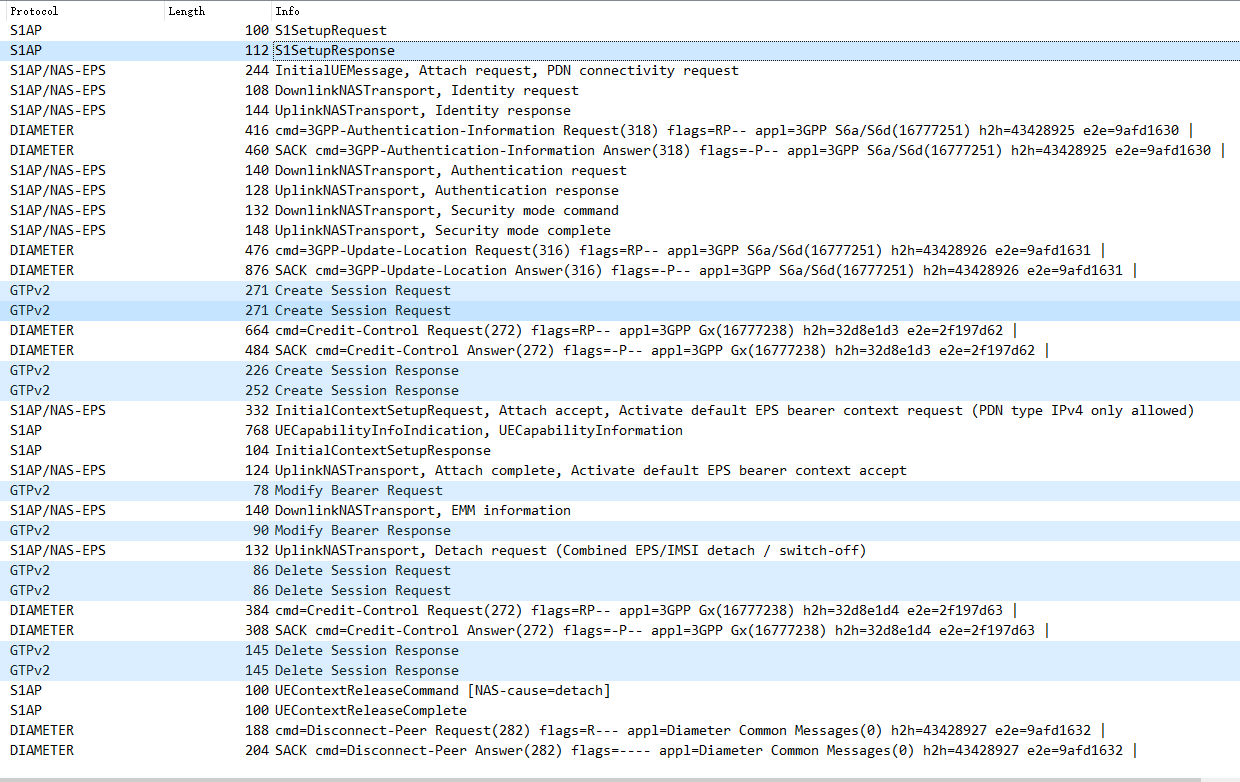Select the Security mode complete row
Screen dimensions: 1240x782
tap(620, 231)
